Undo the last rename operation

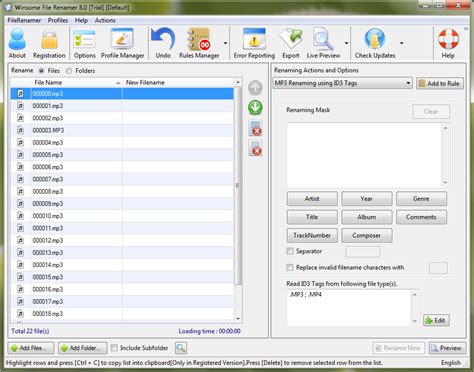pyautogui.click(x=163, y=43)
